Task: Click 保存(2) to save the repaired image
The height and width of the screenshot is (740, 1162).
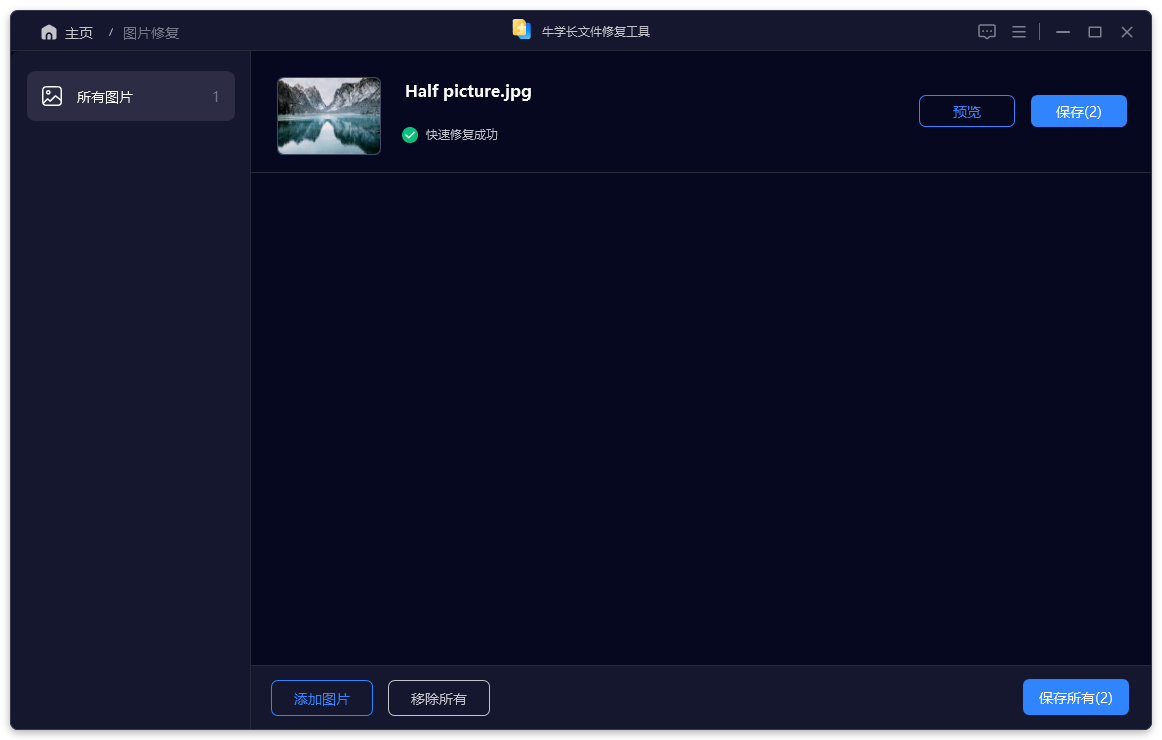Action: point(1078,111)
